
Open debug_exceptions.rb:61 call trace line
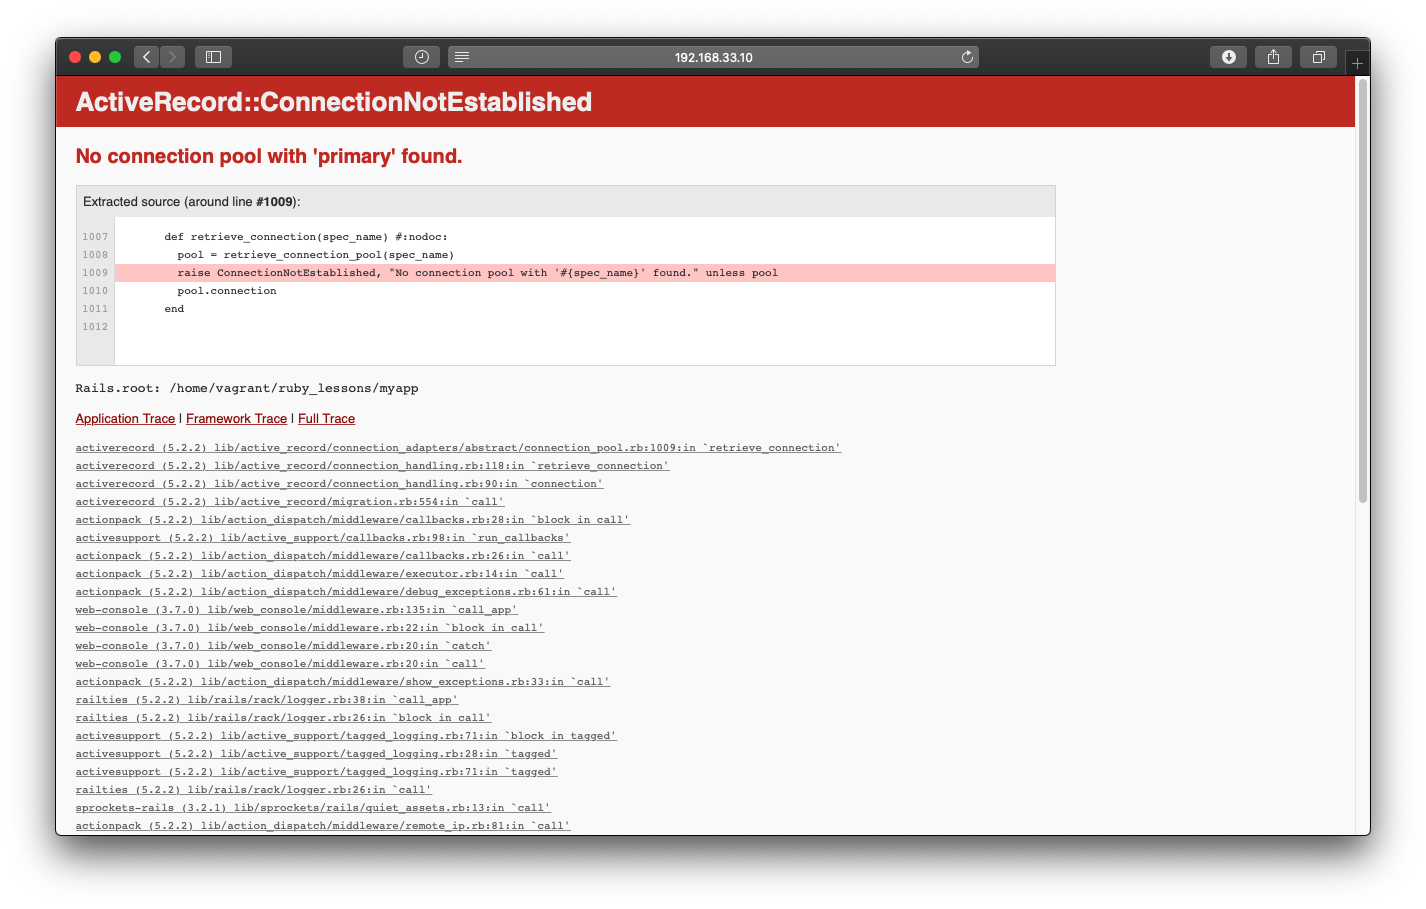[x=346, y=592]
